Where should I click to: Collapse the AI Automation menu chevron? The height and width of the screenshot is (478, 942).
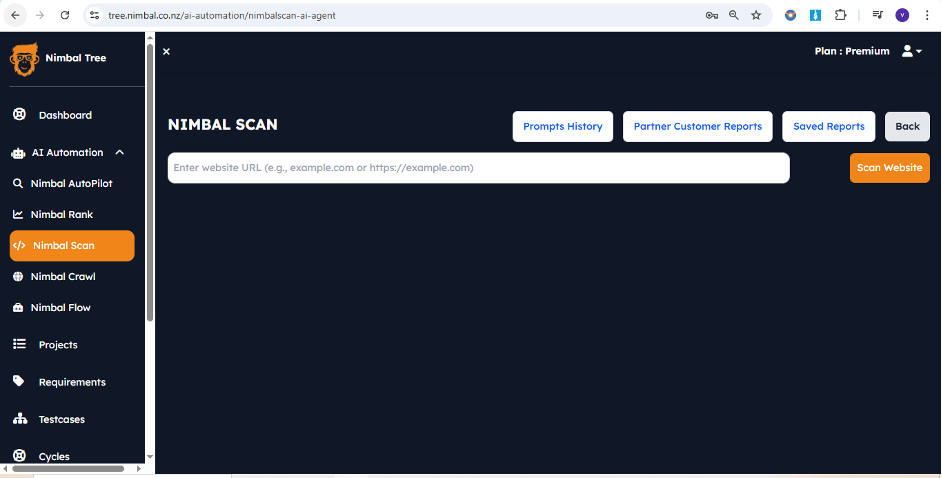click(120, 153)
